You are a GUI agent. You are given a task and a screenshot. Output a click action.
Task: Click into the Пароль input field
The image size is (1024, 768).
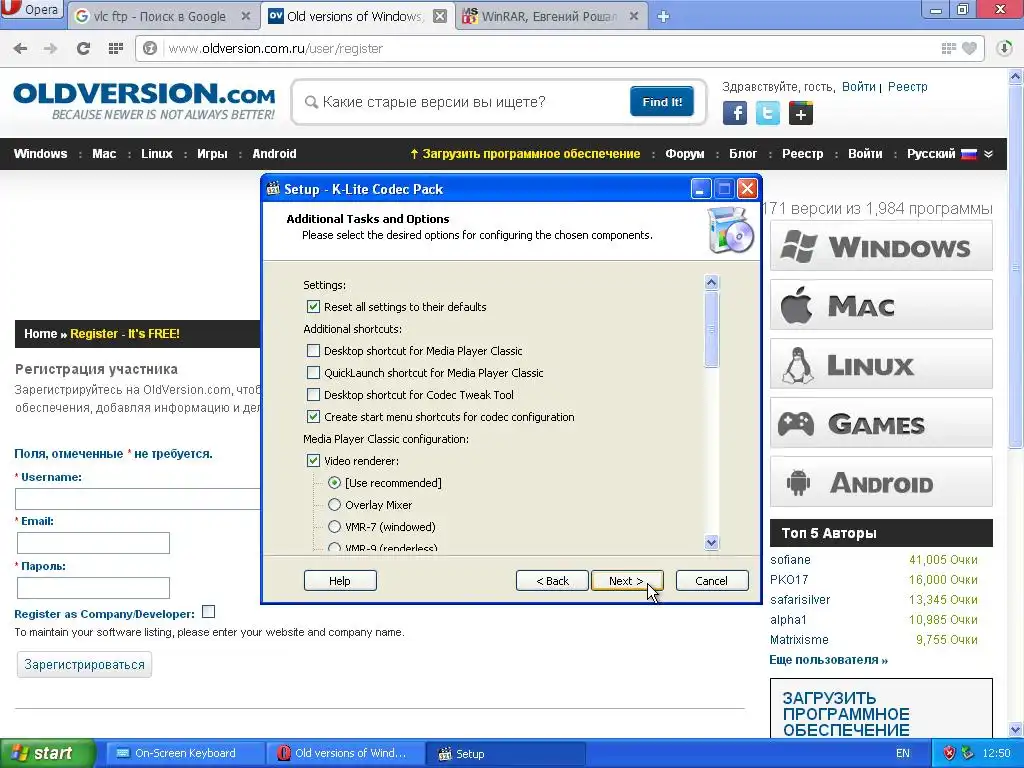[93, 588]
